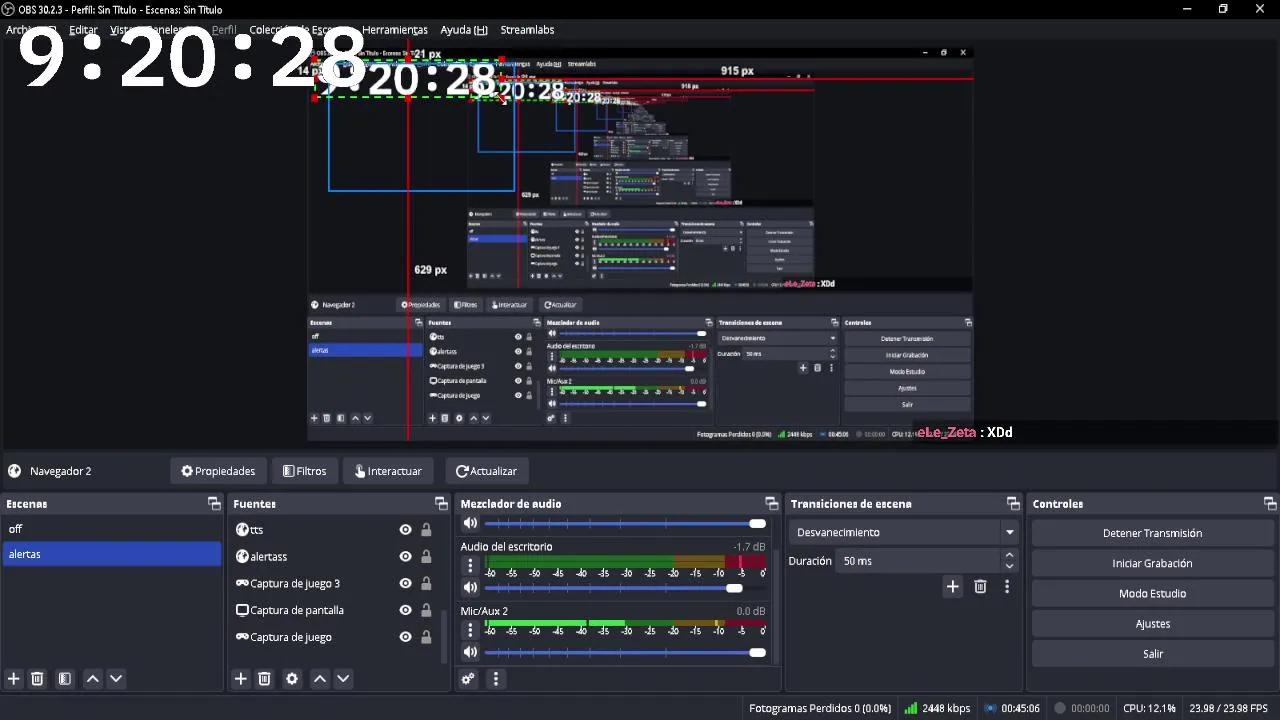Screen dimensions: 1280x720
Task: Open the Streamlabs menu
Action: pyautogui.click(x=527, y=30)
